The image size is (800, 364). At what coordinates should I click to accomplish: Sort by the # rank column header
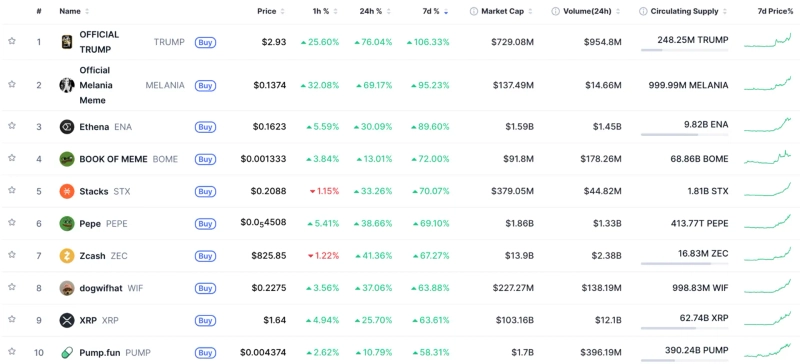point(39,11)
